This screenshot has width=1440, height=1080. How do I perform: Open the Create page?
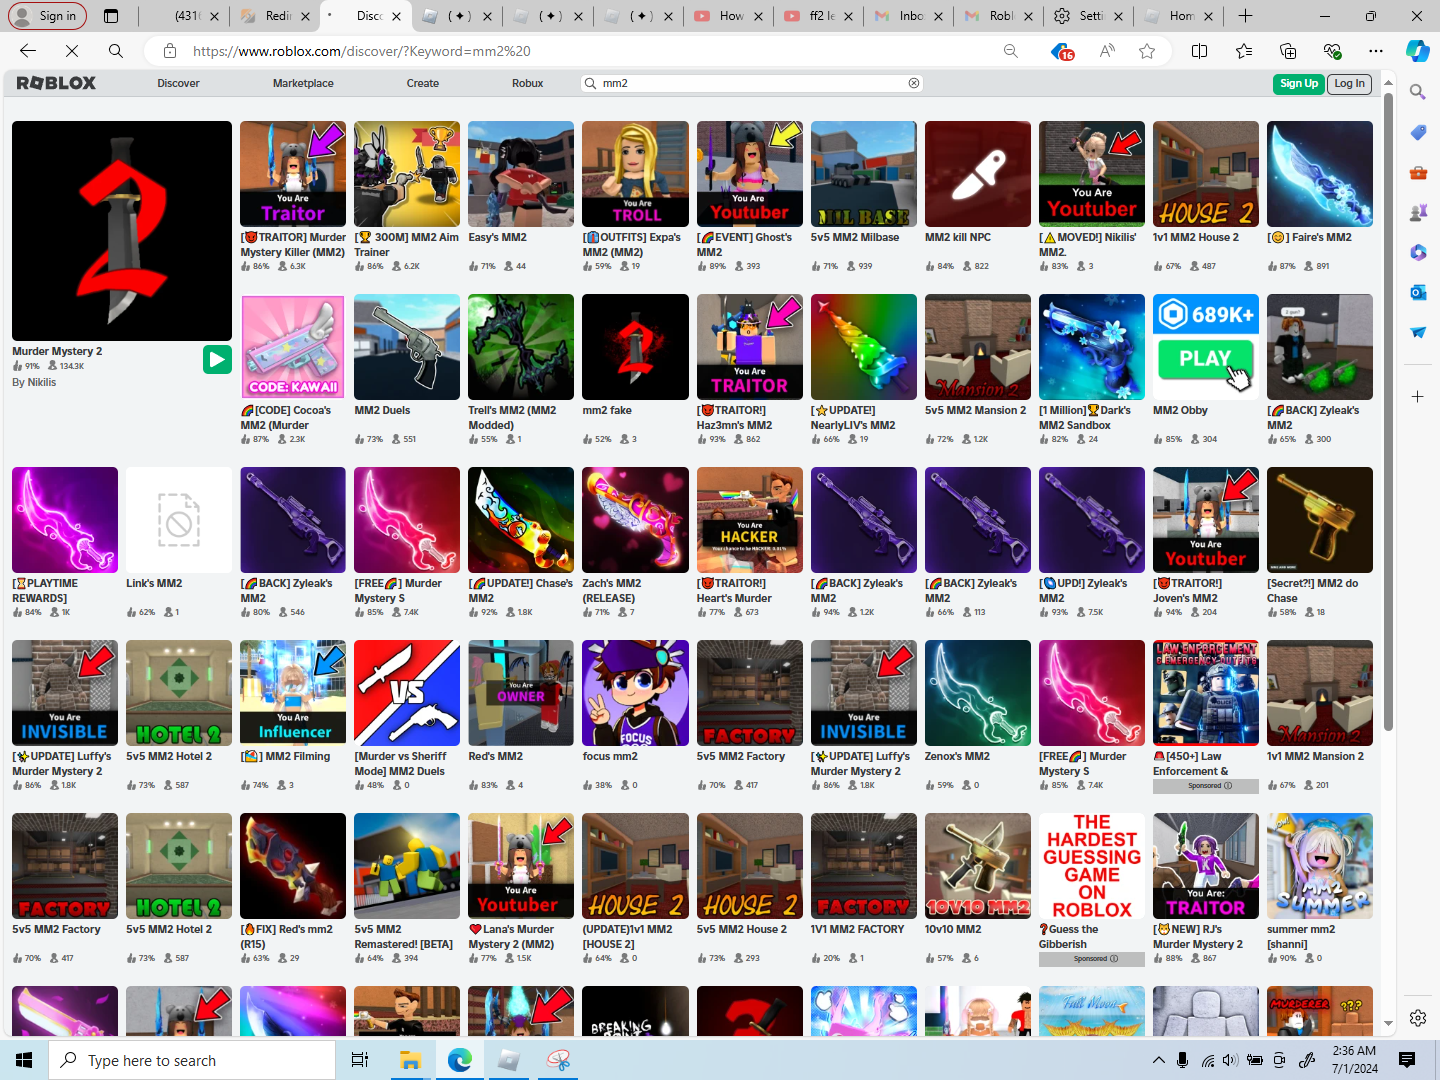point(422,83)
